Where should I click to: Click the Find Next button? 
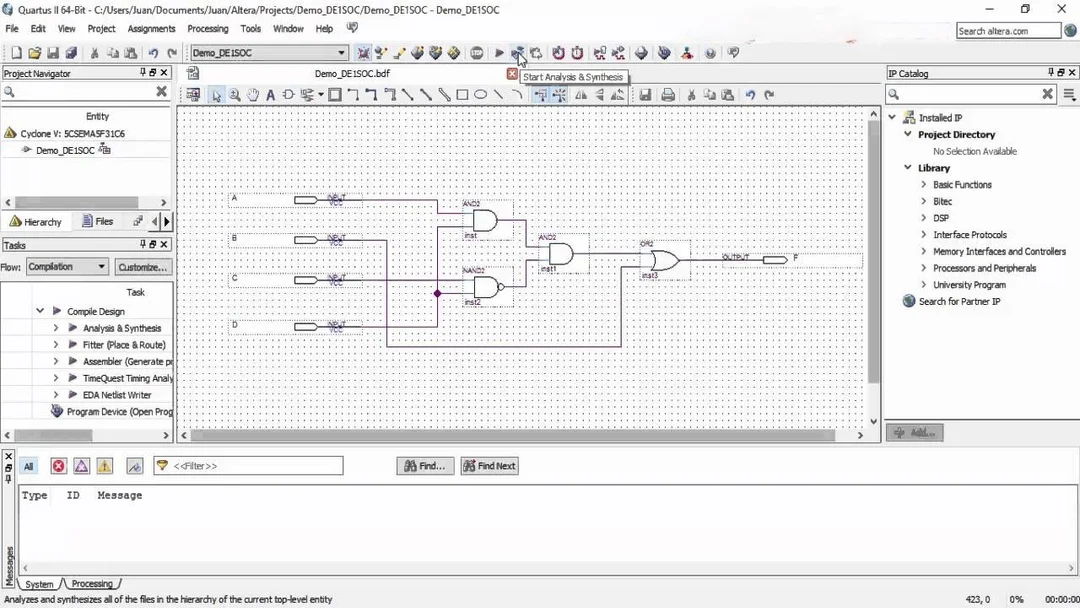(490, 466)
